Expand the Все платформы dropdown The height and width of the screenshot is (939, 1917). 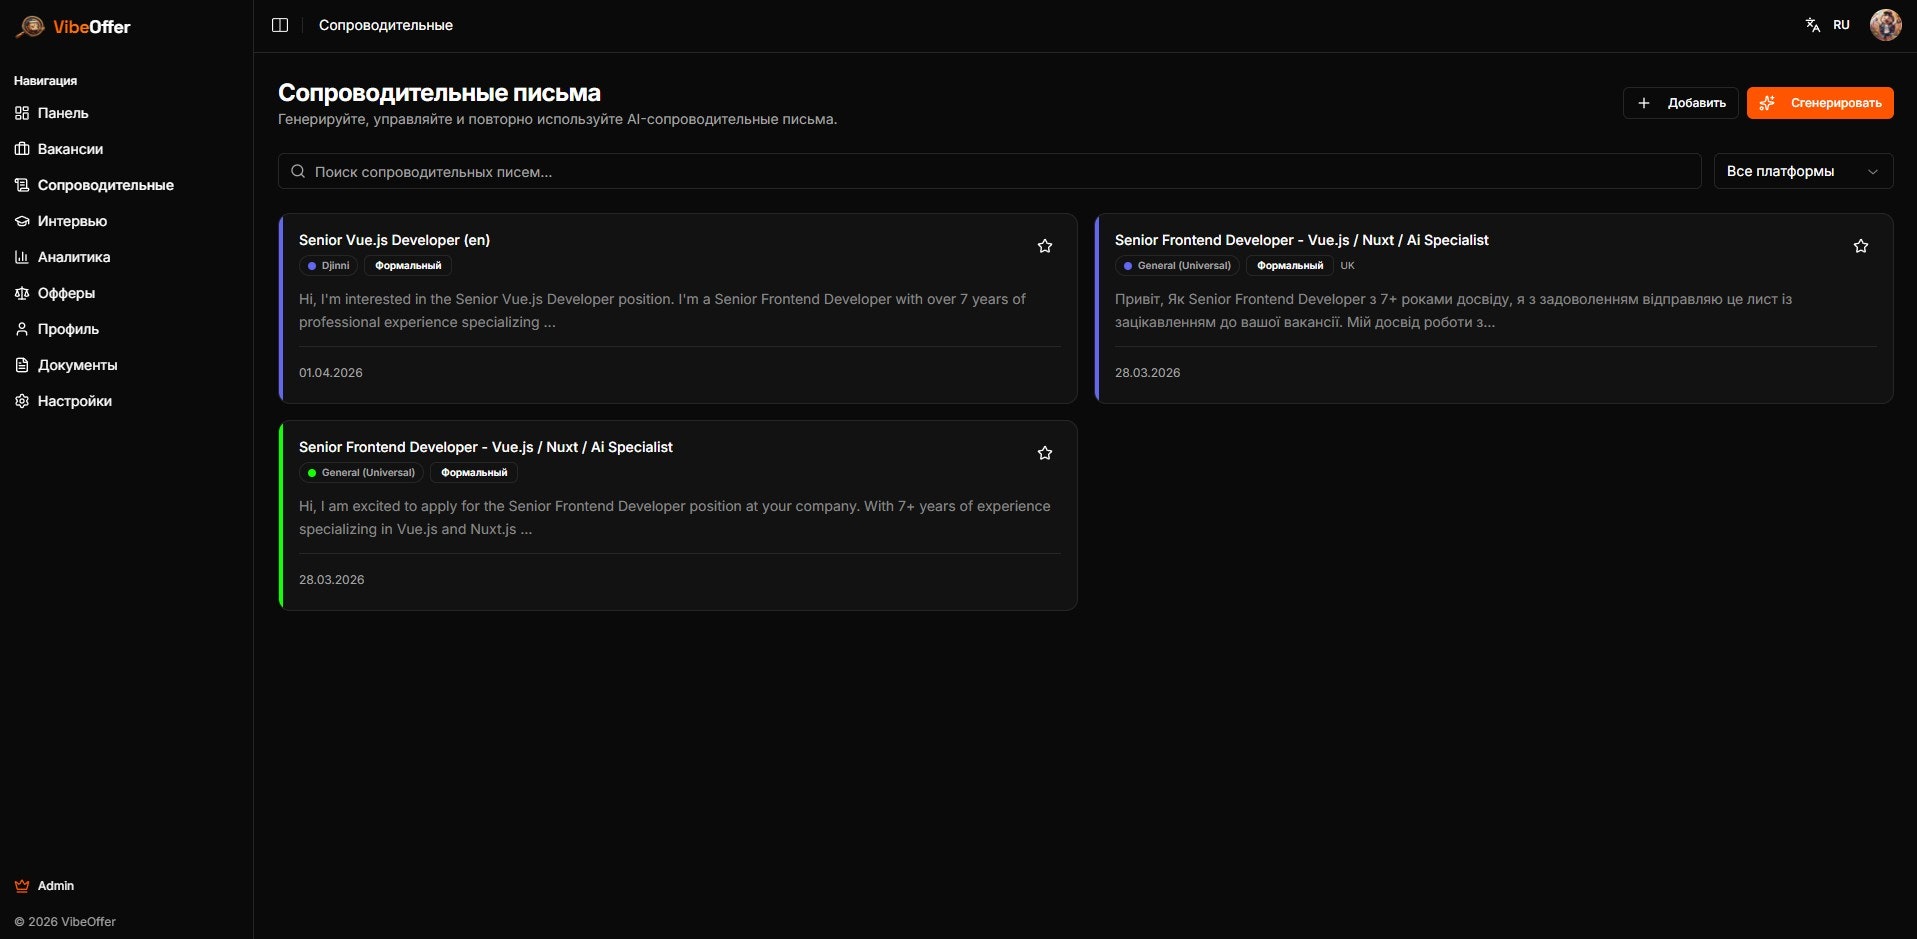pos(1803,171)
